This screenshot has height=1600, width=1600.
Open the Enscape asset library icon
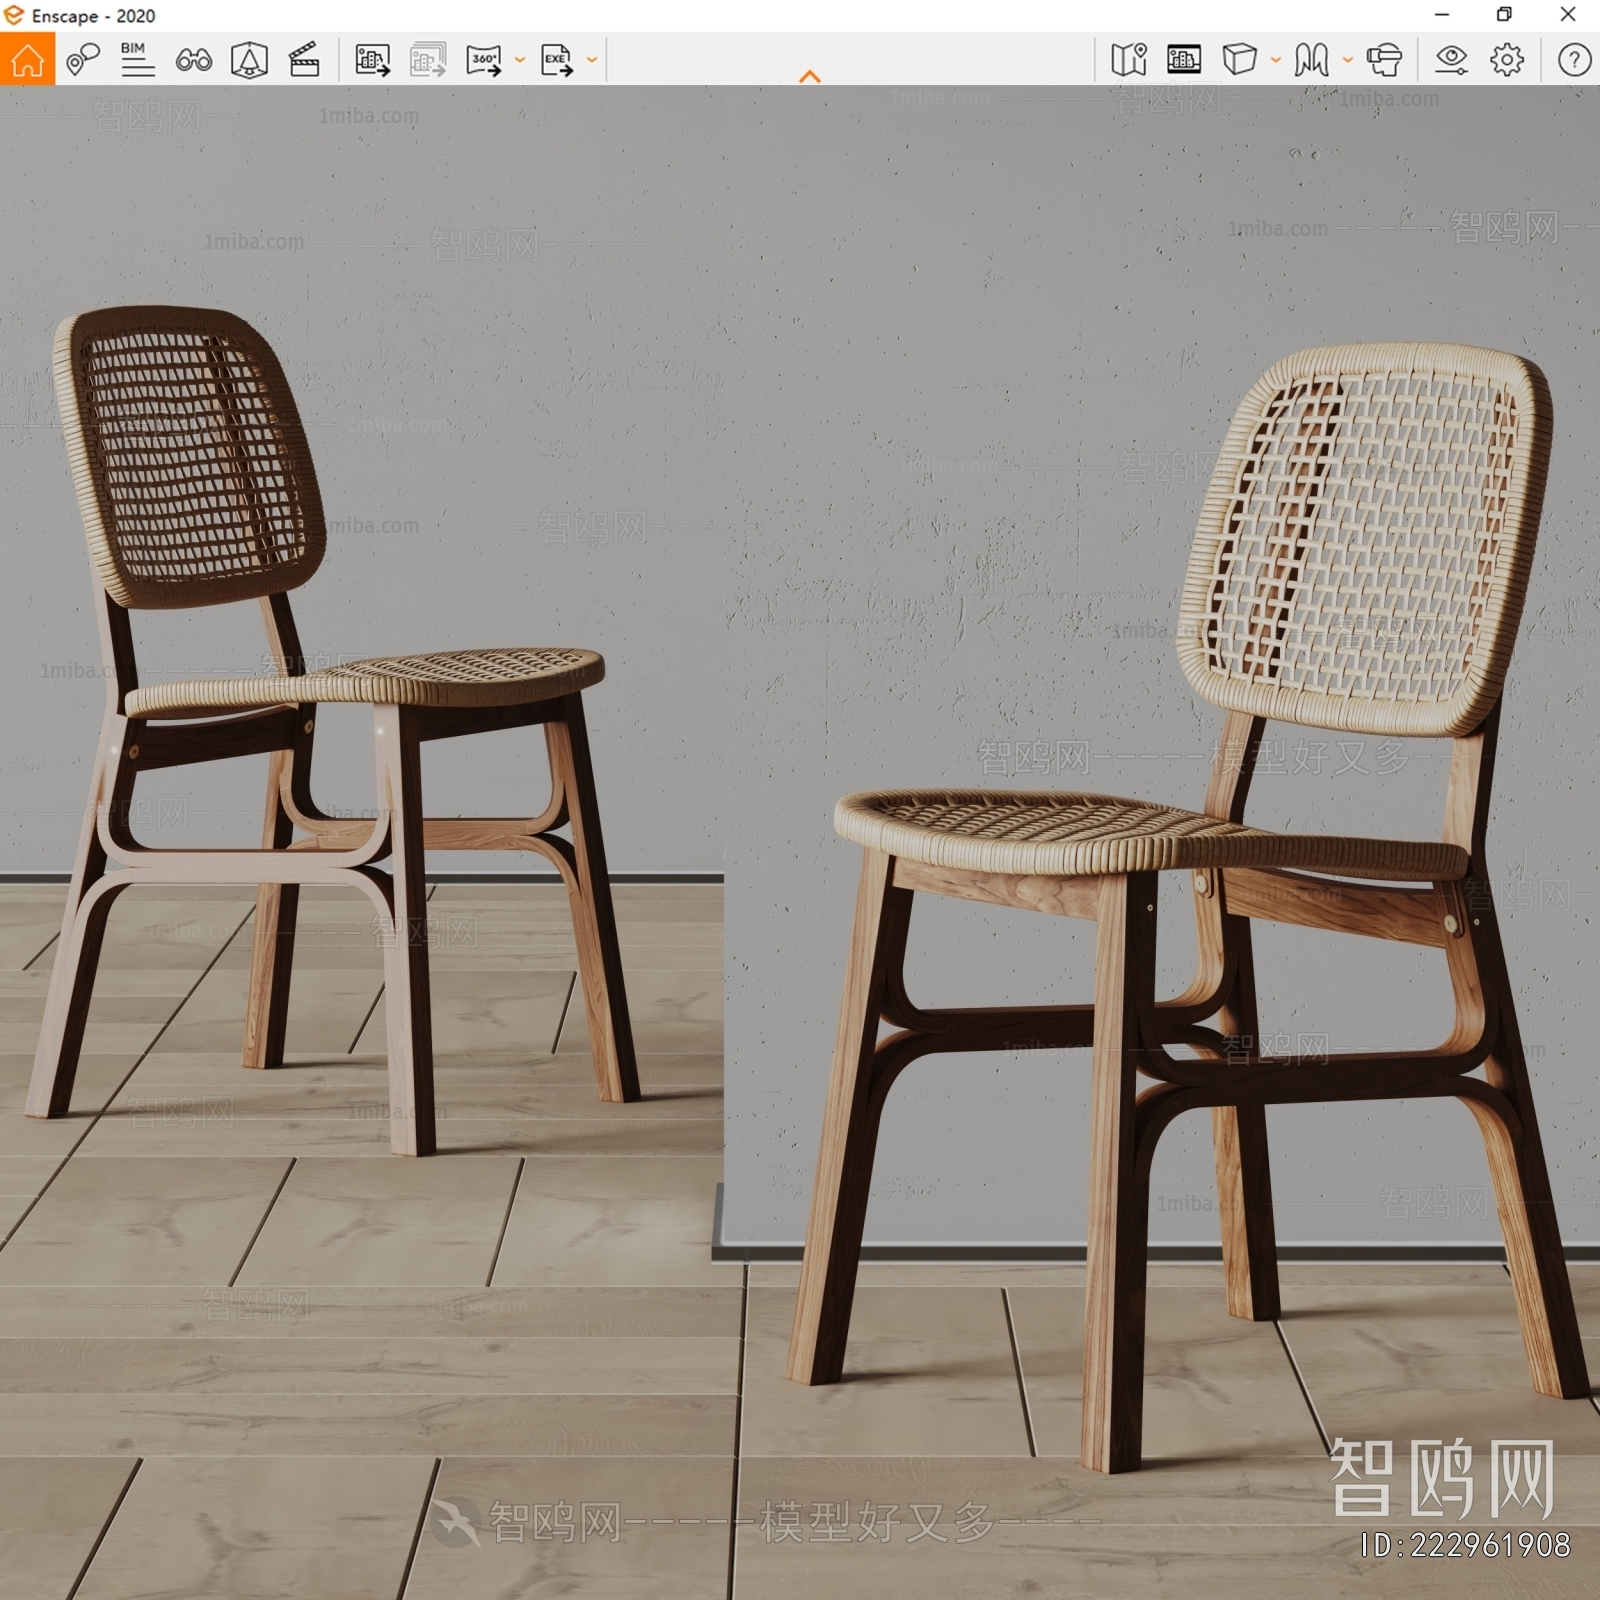coord(249,60)
